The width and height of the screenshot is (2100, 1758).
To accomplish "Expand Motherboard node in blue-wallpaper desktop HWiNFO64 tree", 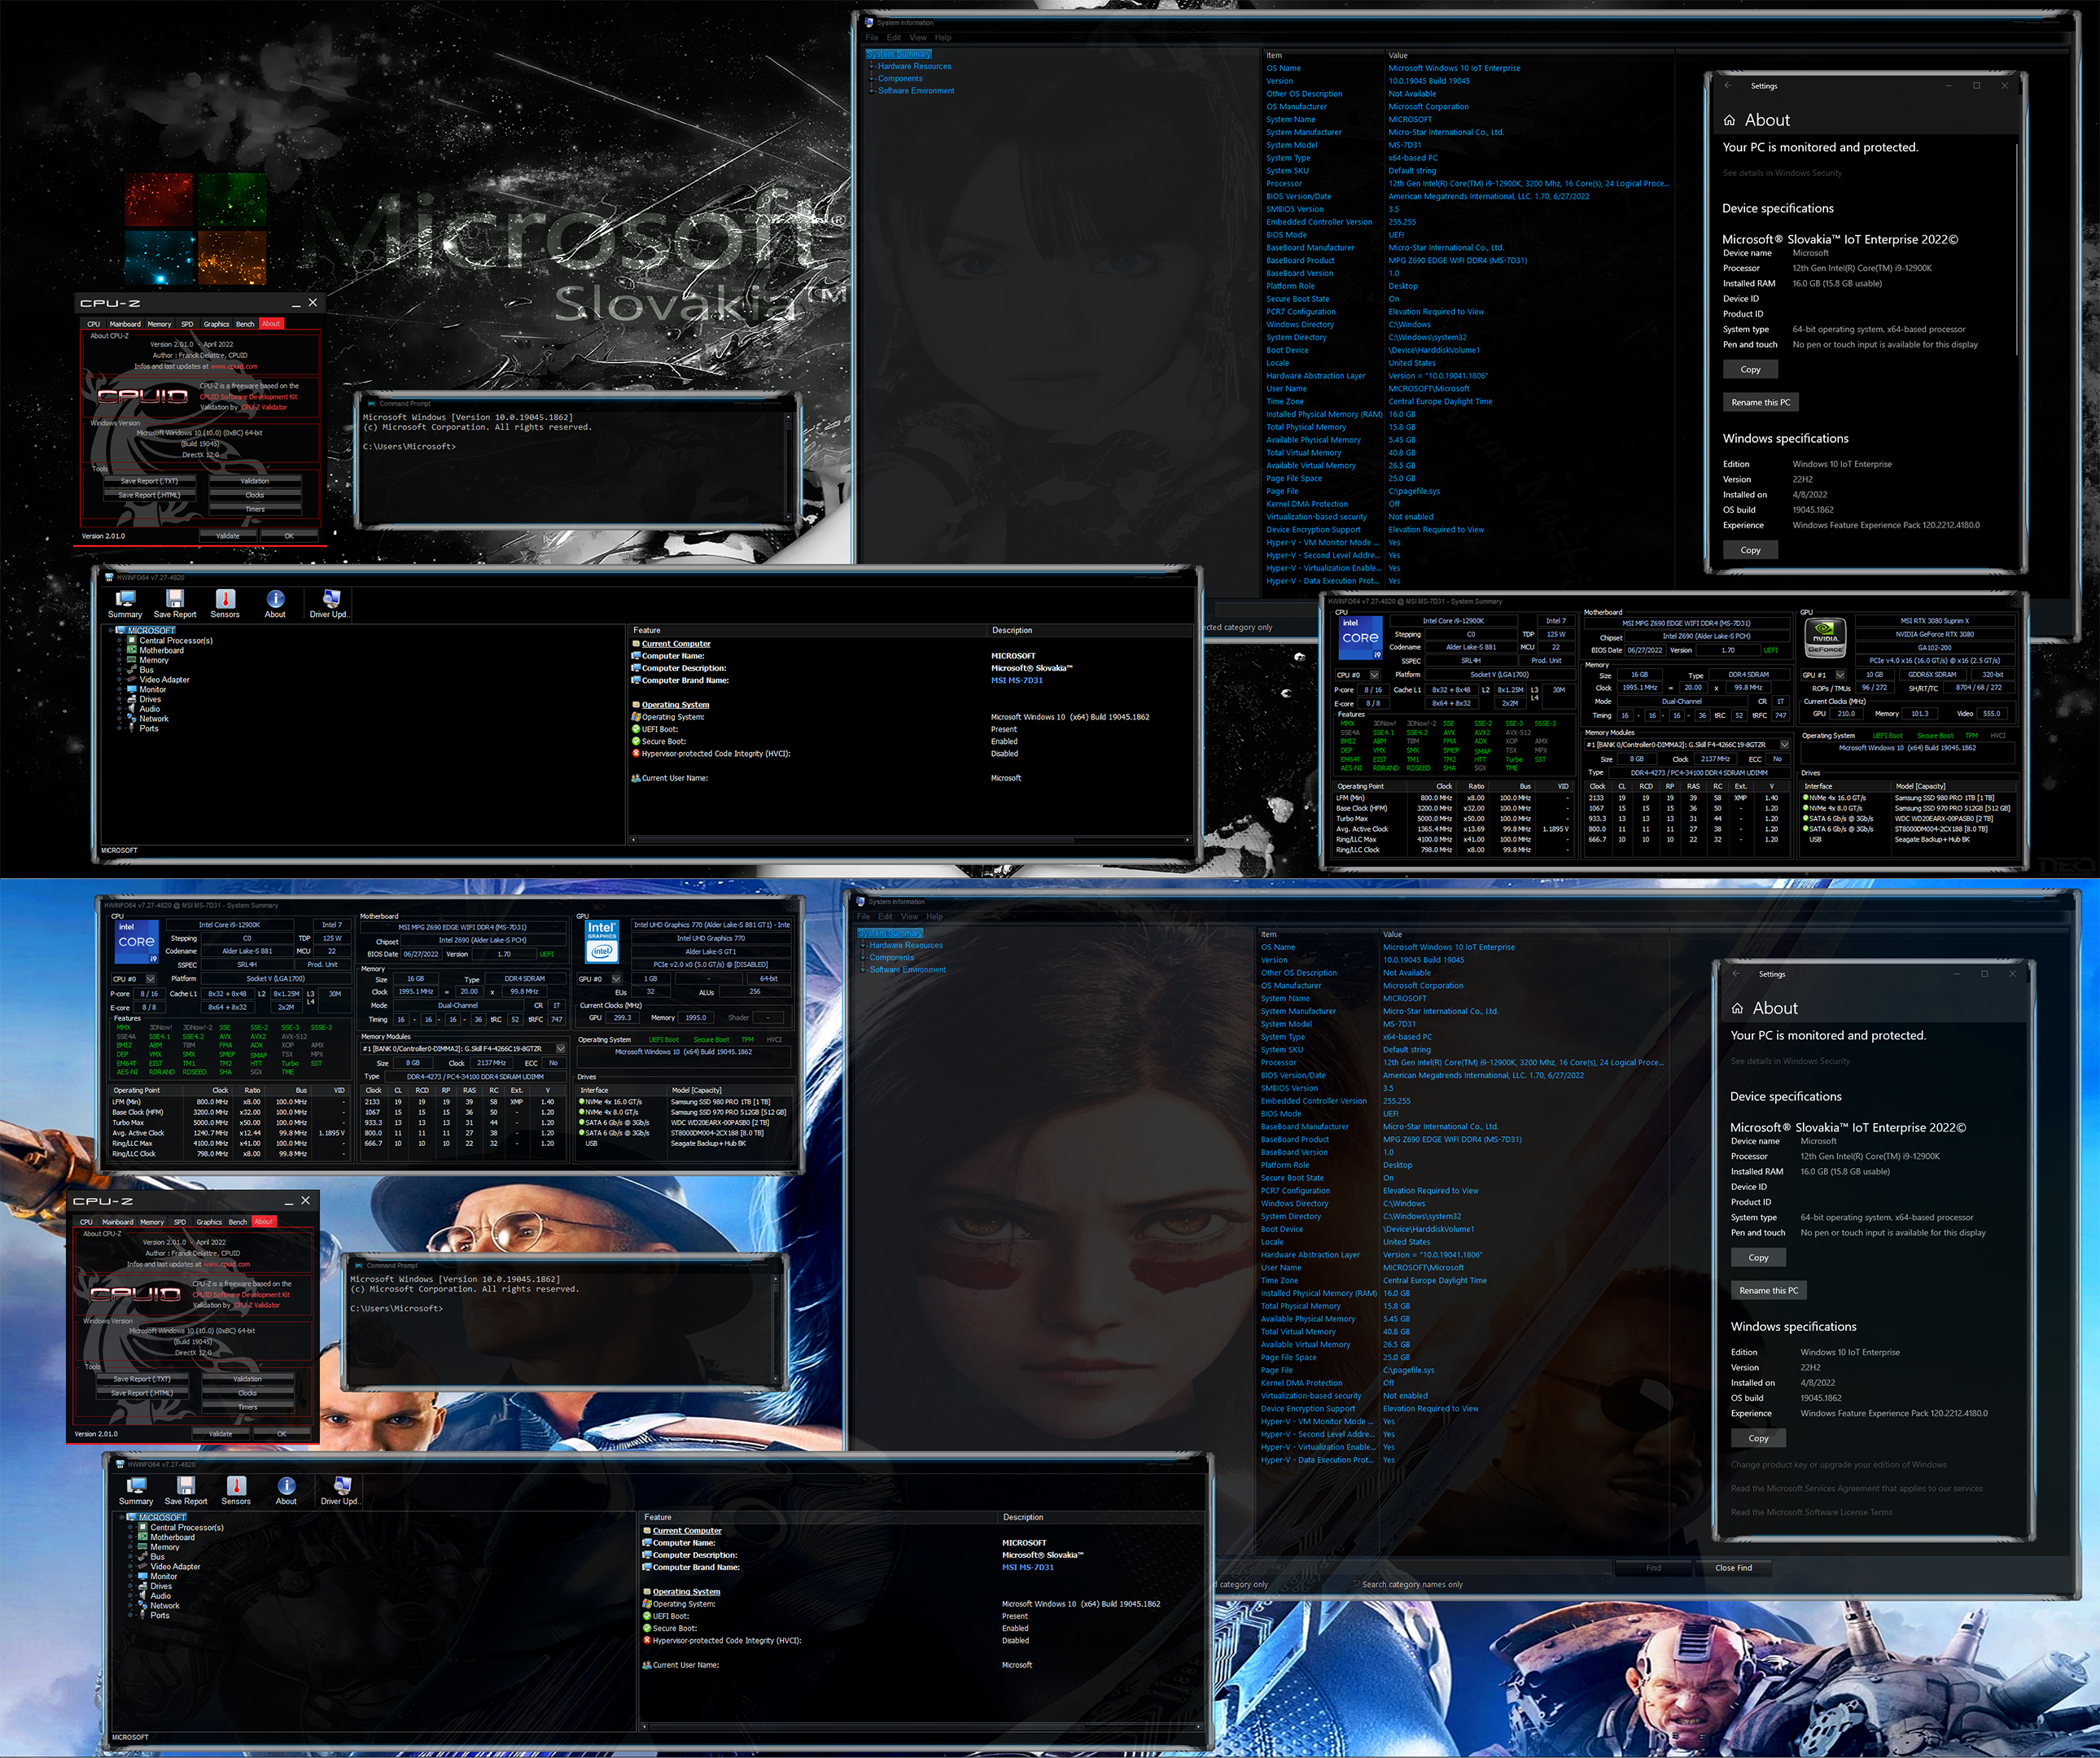I will (131, 1538).
